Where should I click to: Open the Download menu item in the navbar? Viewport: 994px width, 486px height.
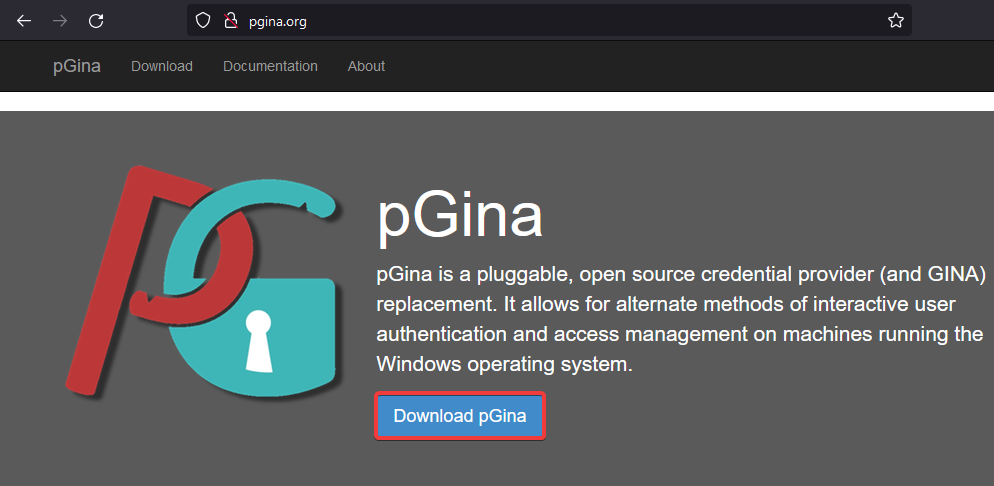click(x=161, y=66)
